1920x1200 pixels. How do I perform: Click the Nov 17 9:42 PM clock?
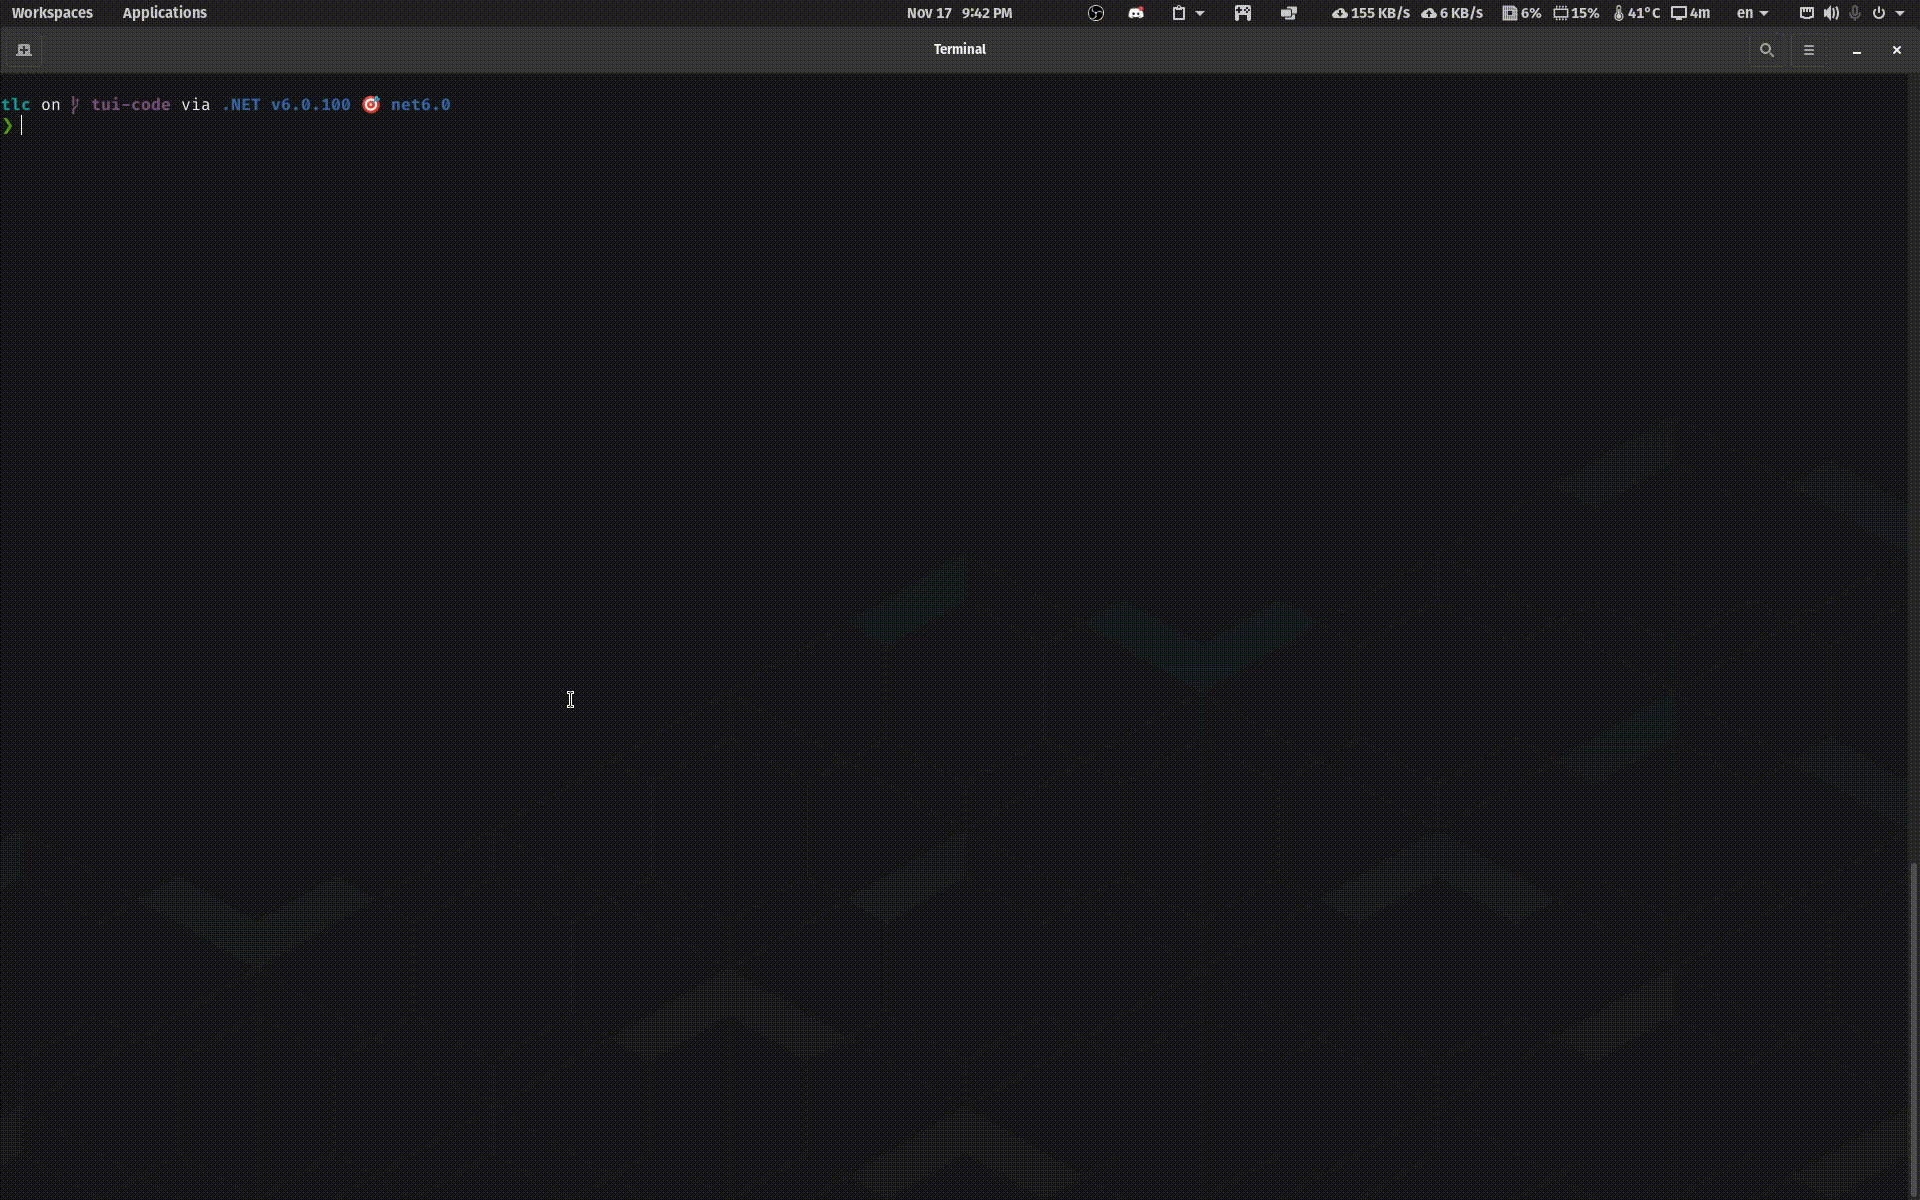[x=959, y=13]
